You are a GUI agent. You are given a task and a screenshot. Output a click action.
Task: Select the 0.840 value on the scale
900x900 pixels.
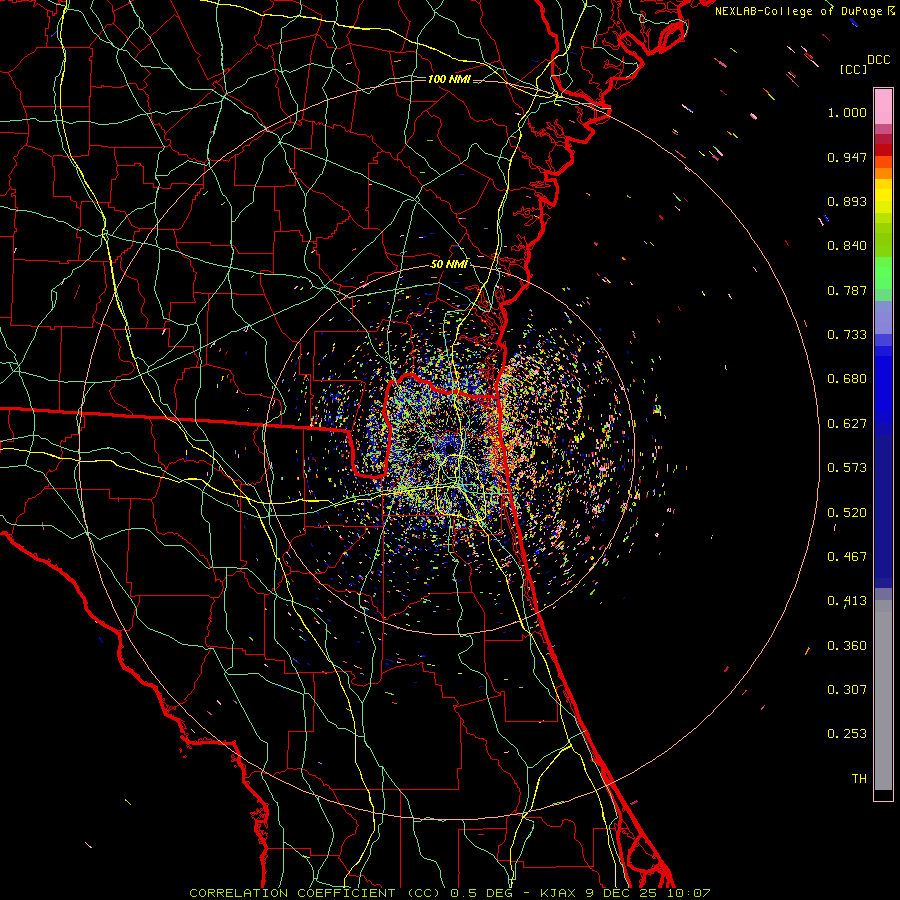pyautogui.click(x=847, y=246)
